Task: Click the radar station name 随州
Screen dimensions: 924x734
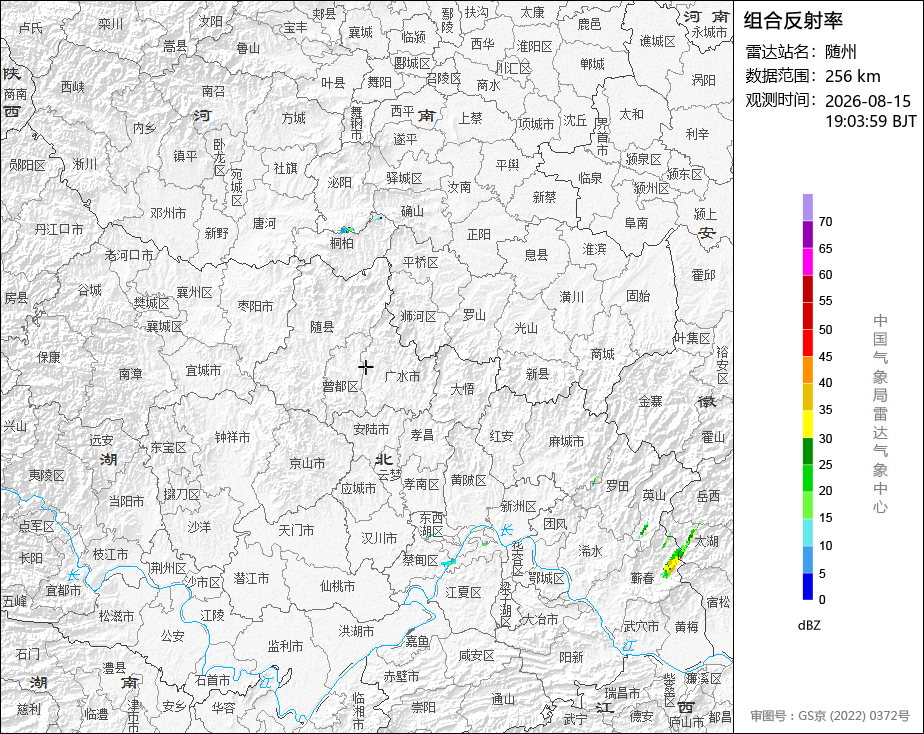Action: click(x=840, y=52)
